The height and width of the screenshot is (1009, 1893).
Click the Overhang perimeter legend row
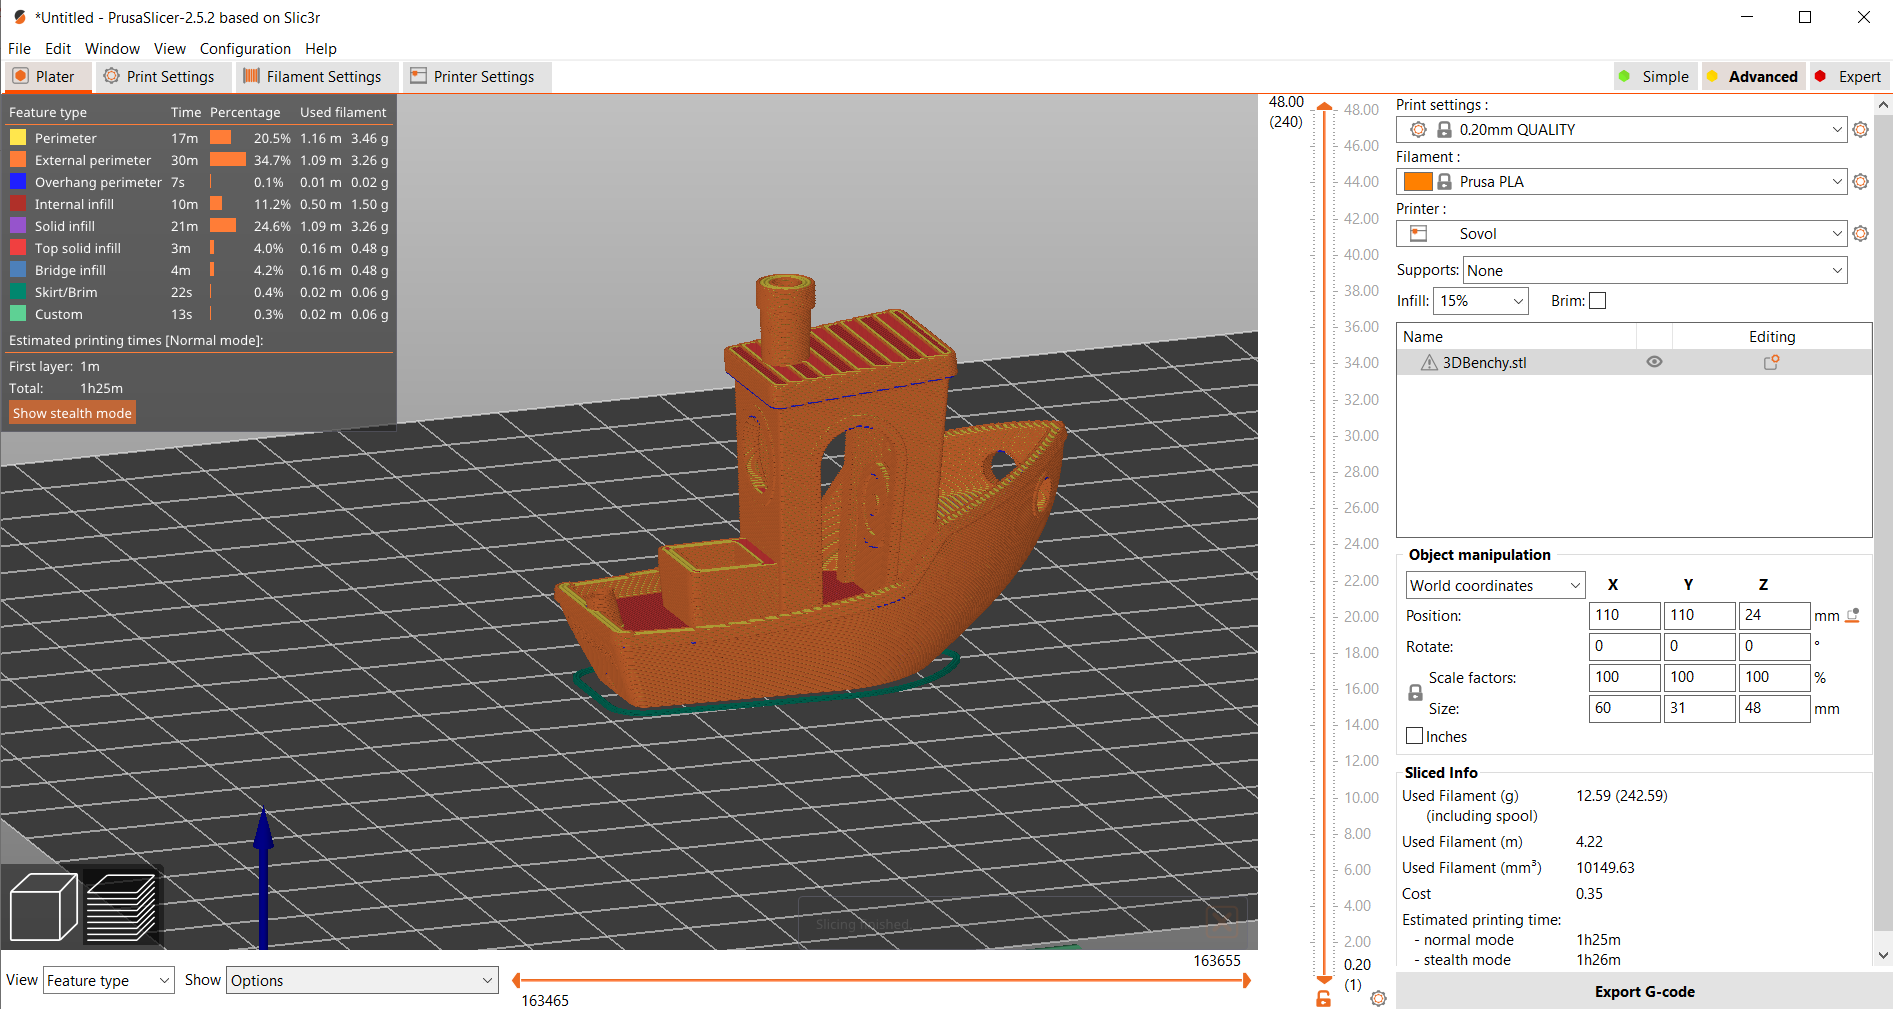pos(199,182)
